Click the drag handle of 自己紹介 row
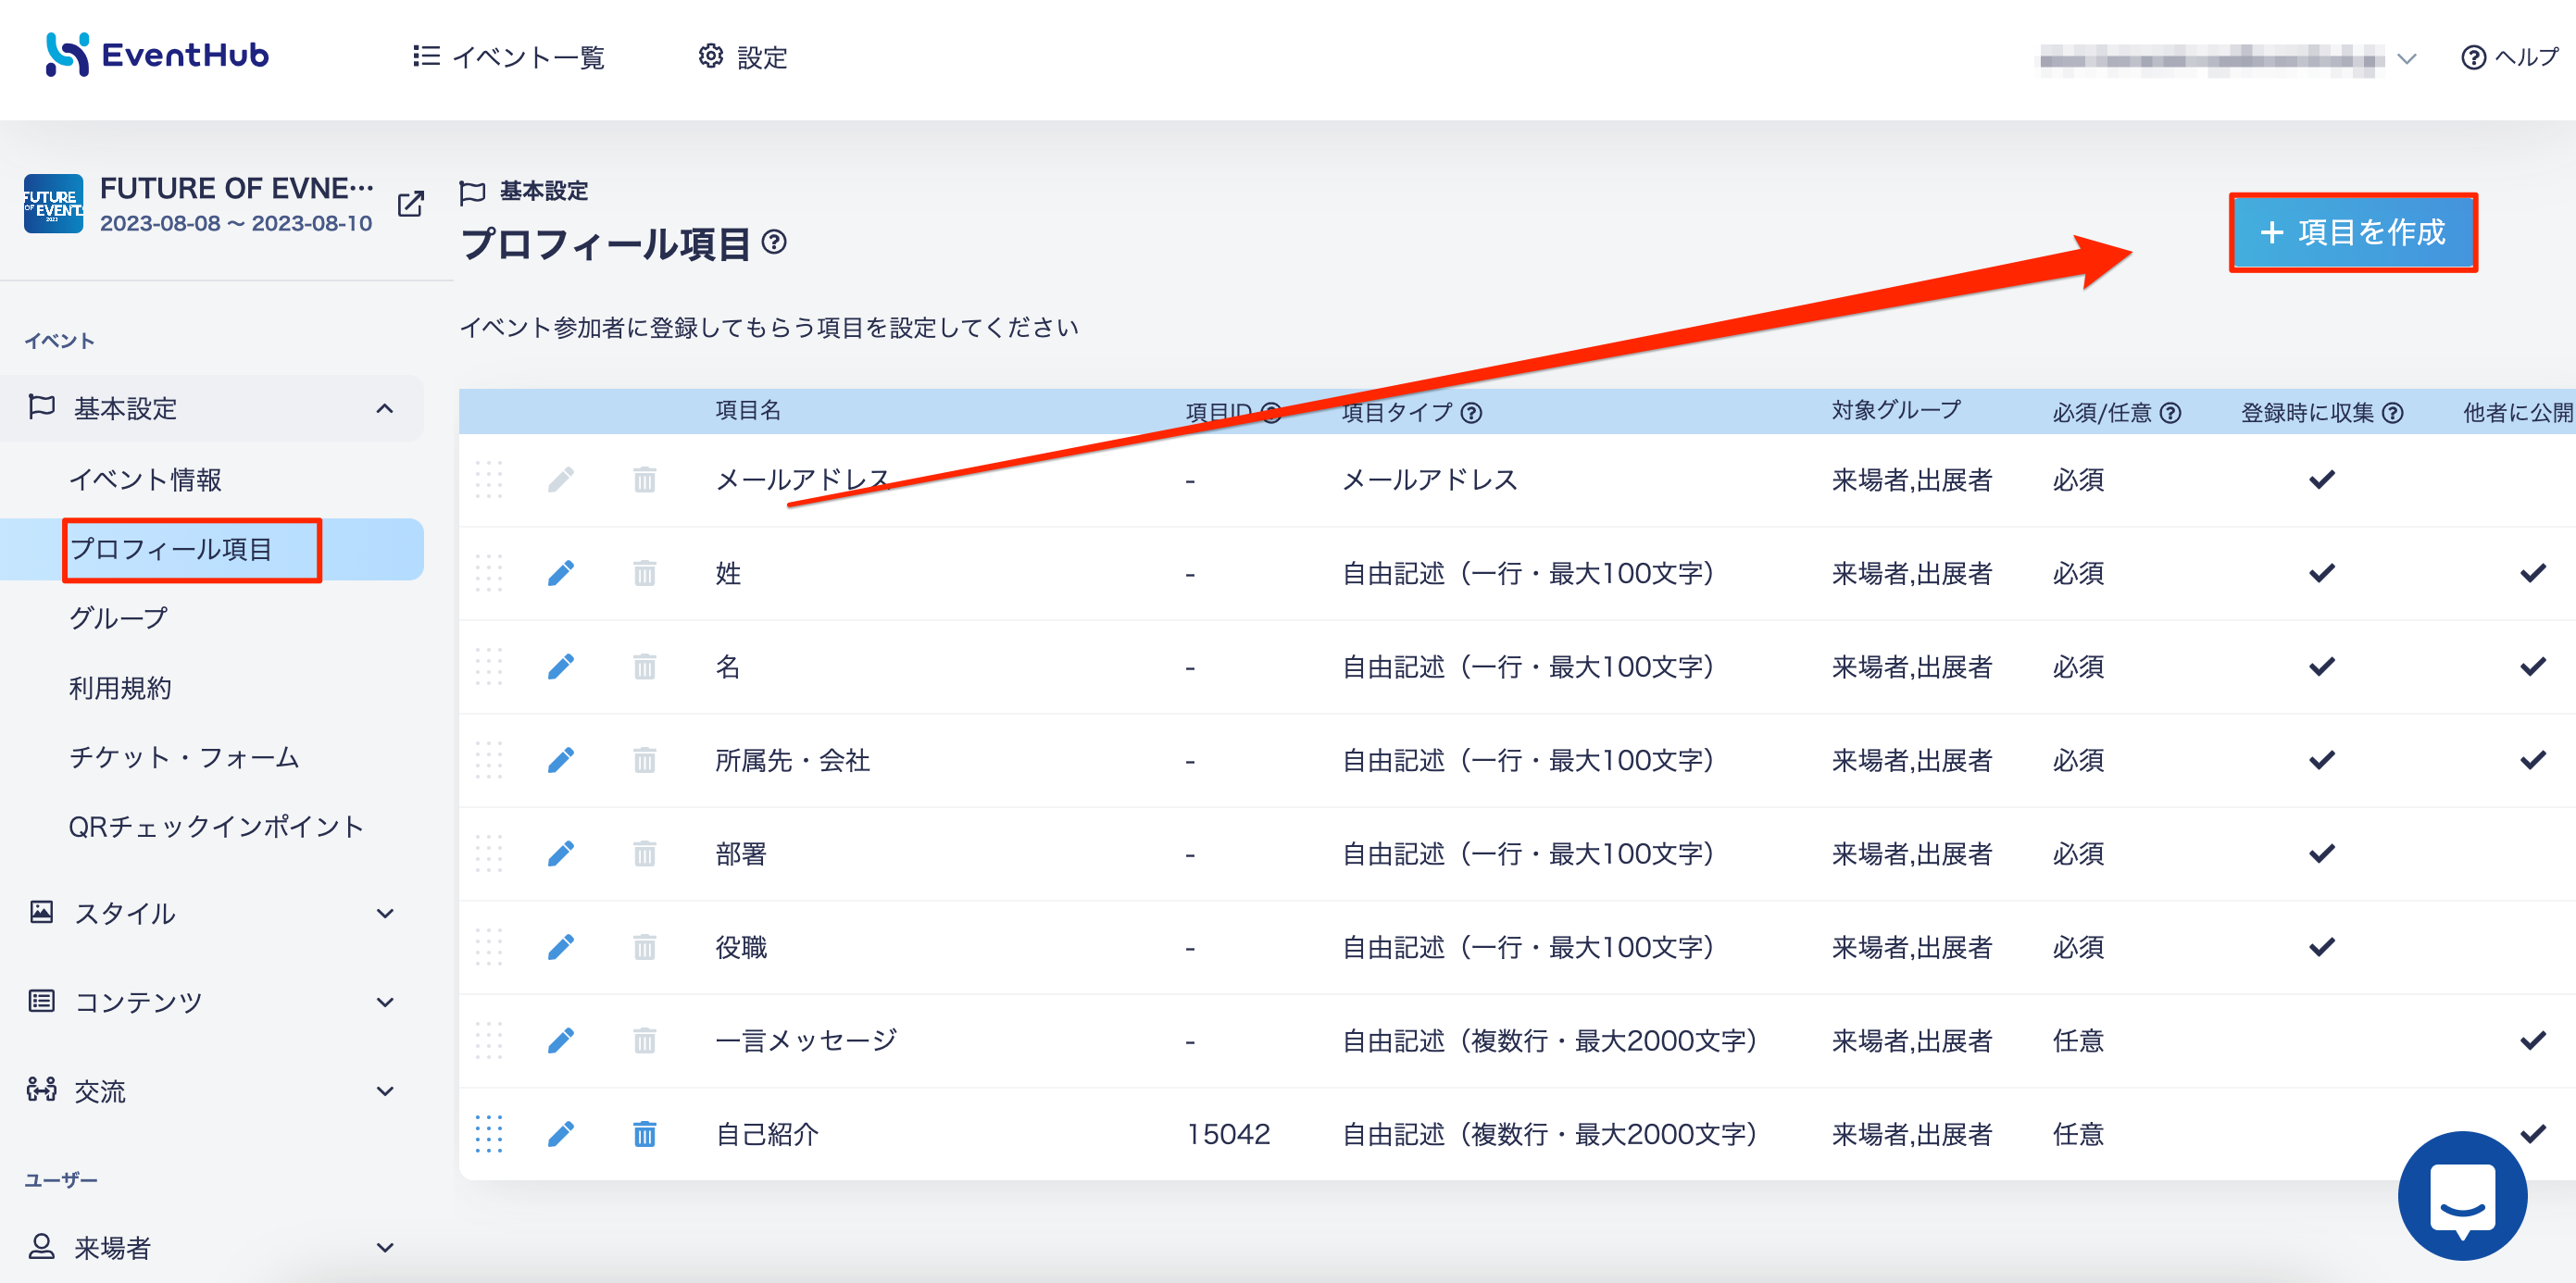Image resolution: width=2576 pixels, height=1283 pixels. click(489, 1134)
